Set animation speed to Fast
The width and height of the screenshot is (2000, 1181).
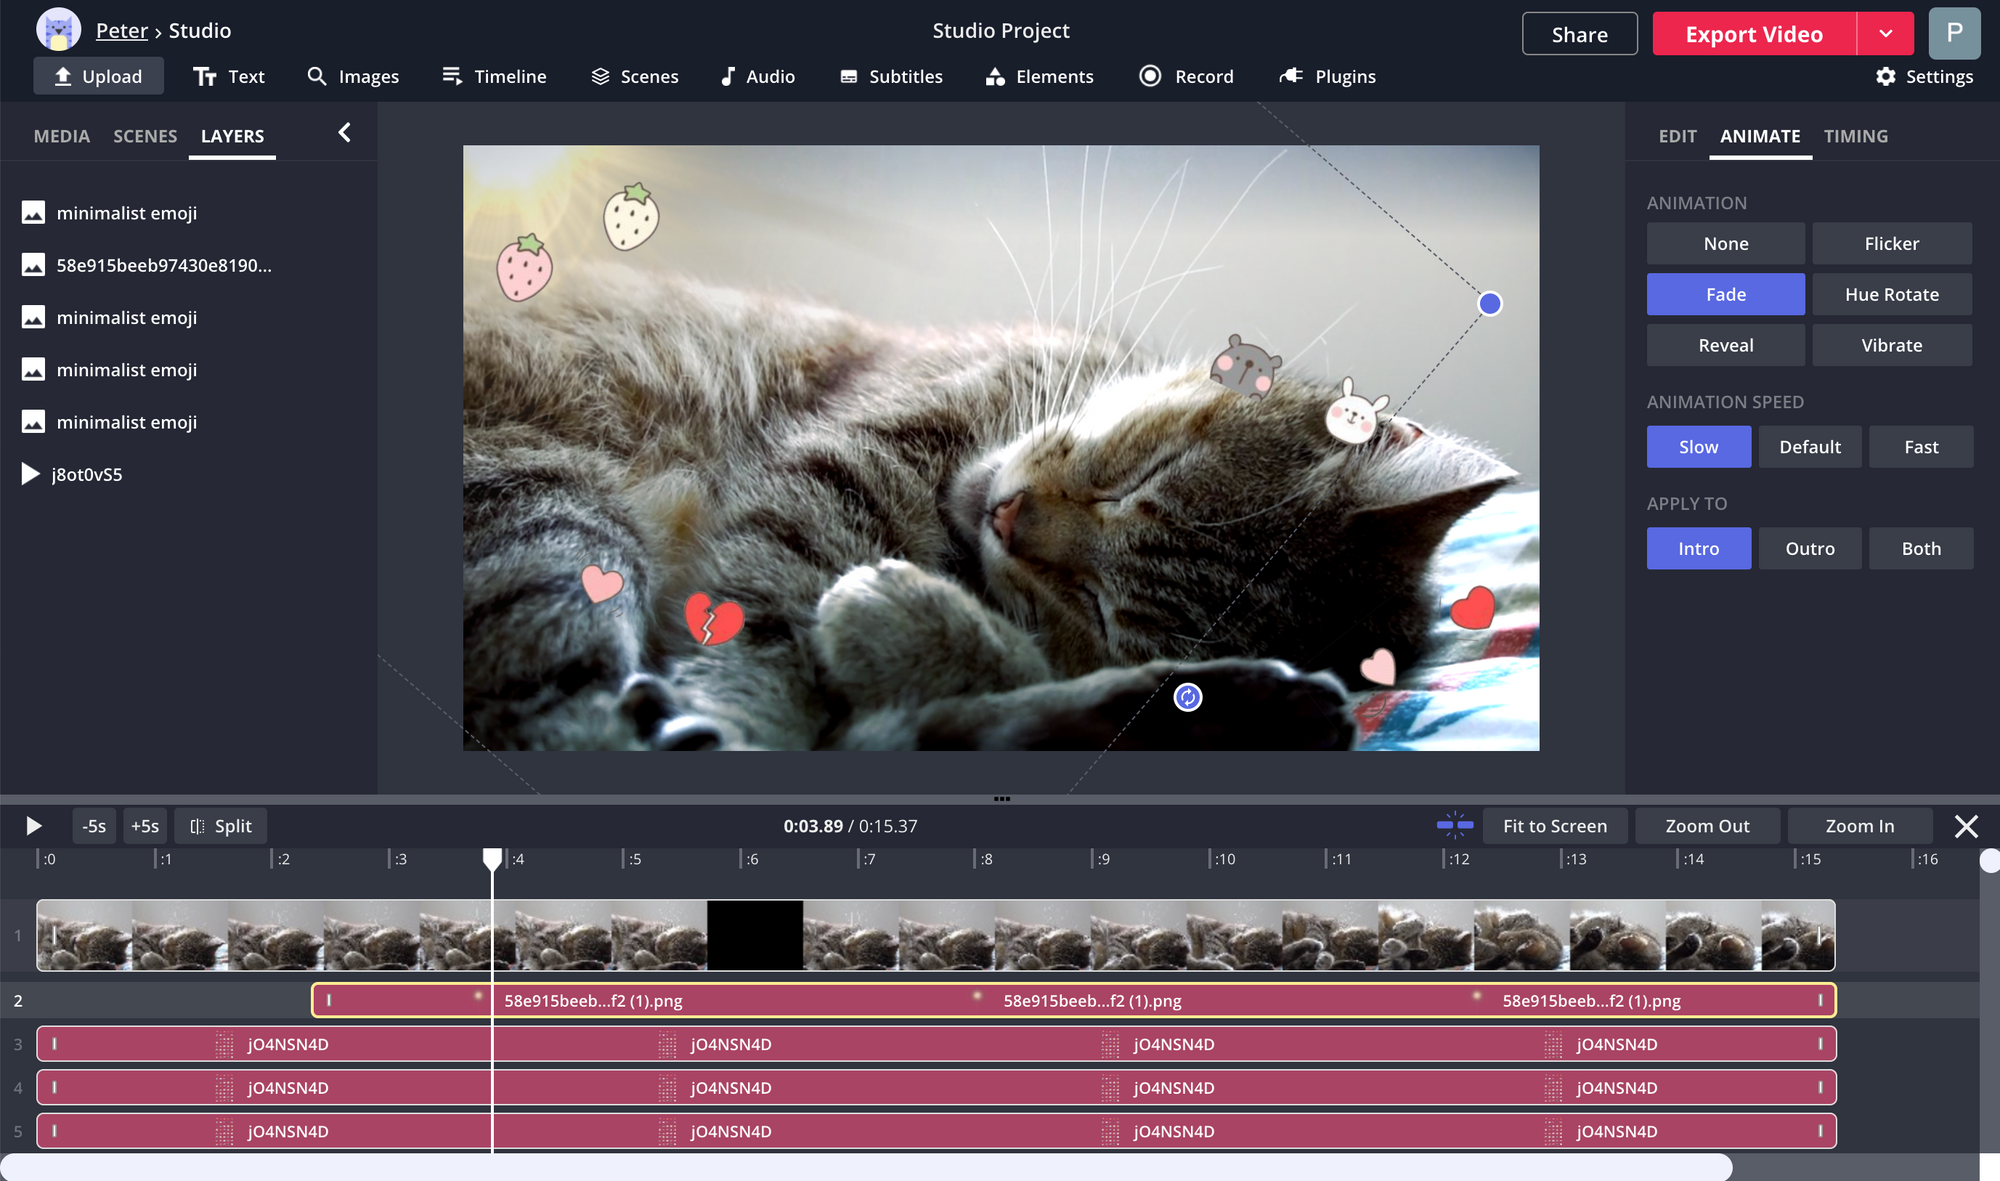click(1920, 447)
